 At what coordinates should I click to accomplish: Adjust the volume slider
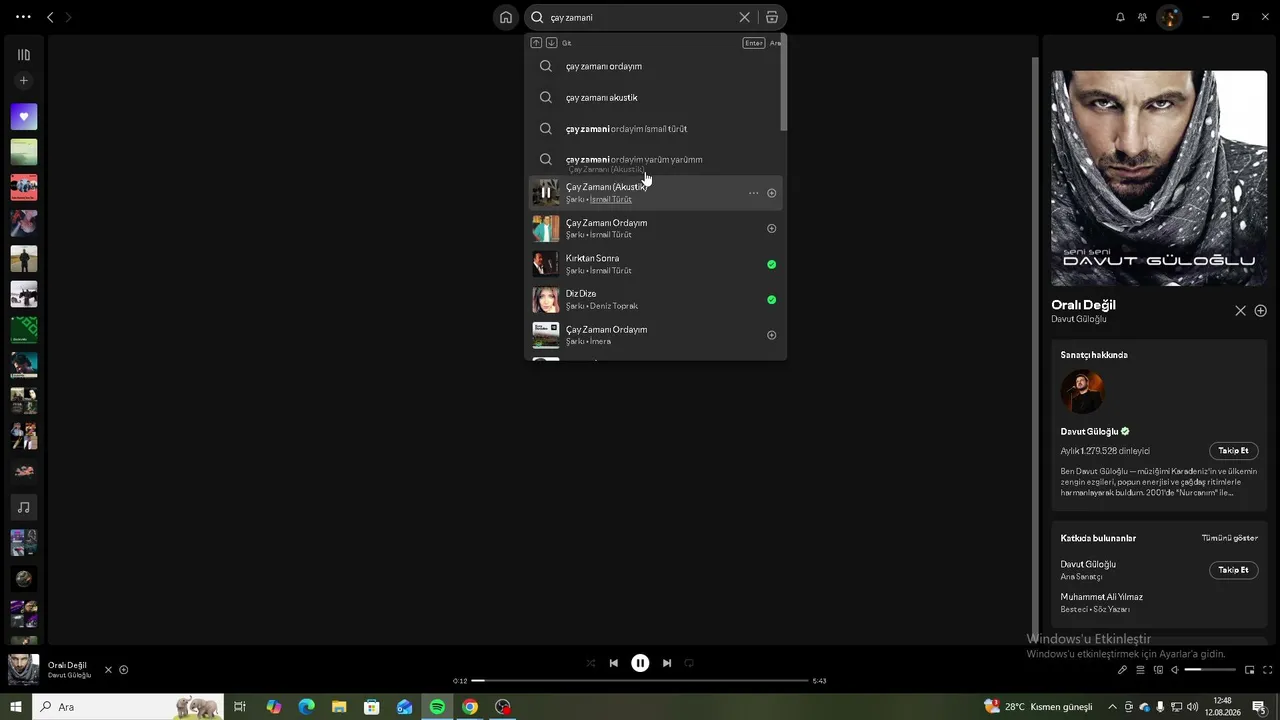[1210, 670]
